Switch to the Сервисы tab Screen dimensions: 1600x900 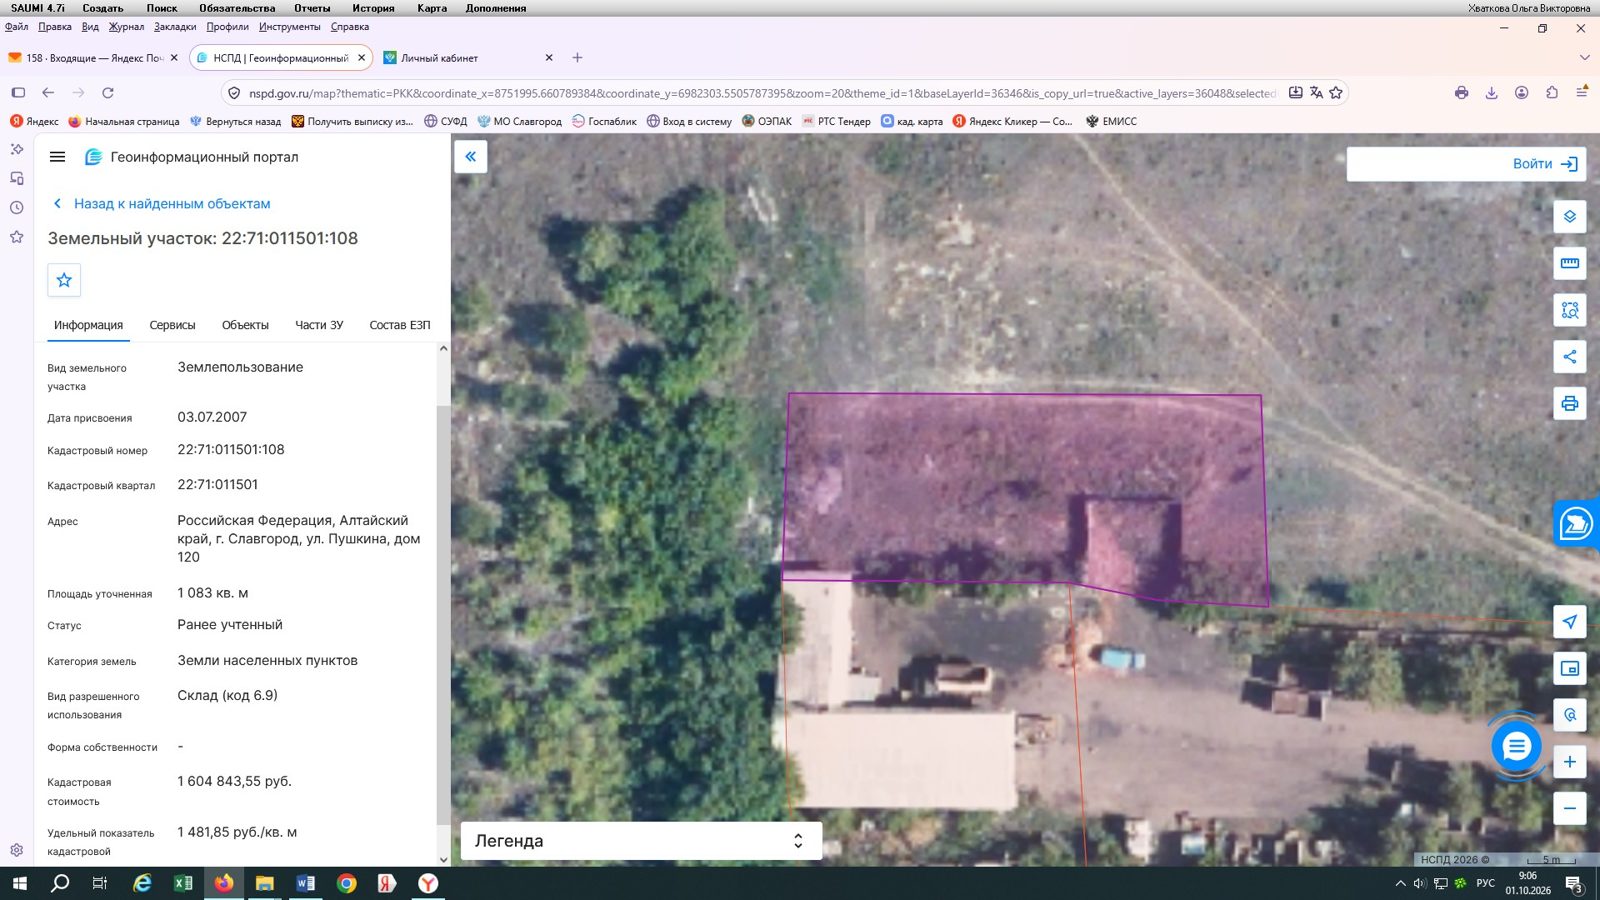point(172,325)
